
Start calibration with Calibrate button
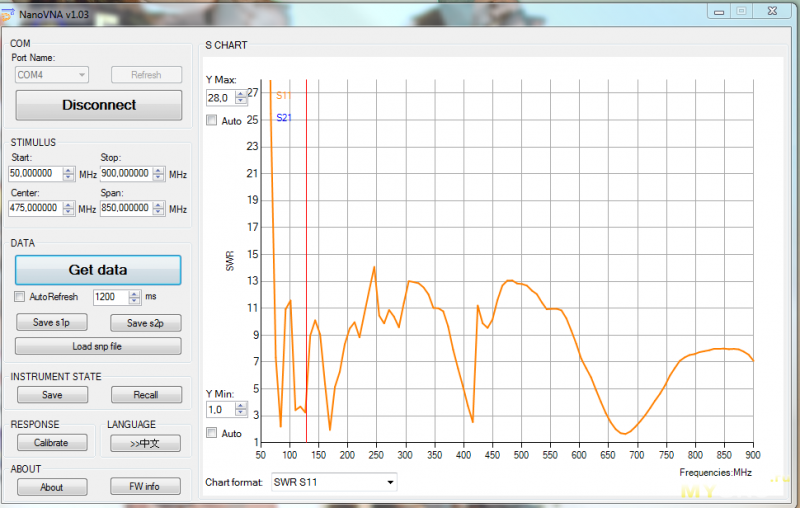click(x=52, y=442)
